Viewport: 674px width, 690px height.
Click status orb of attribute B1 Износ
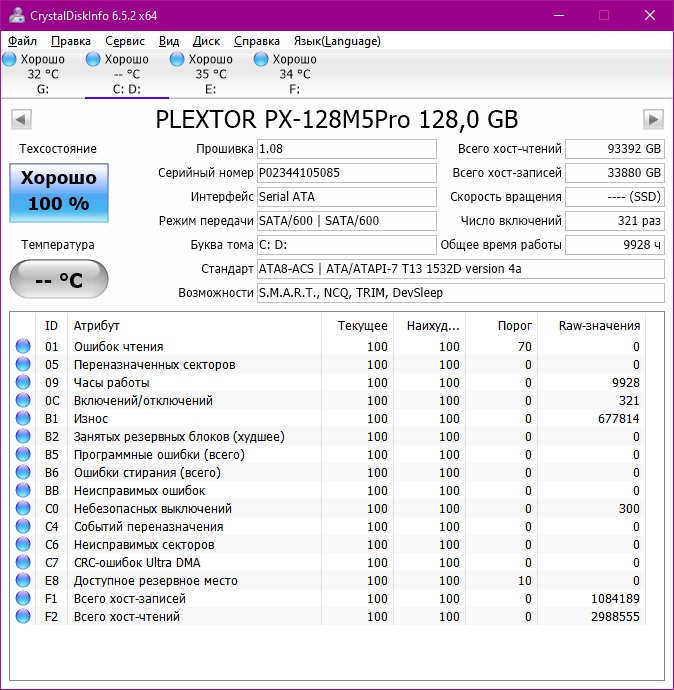pos(23,418)
